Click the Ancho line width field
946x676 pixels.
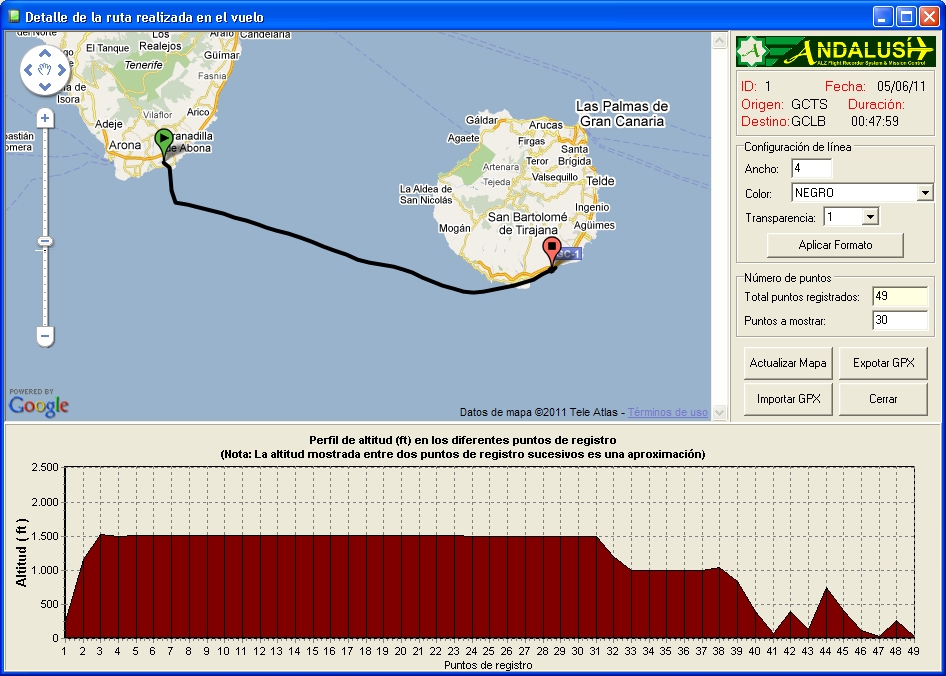[x=811, y=168]
